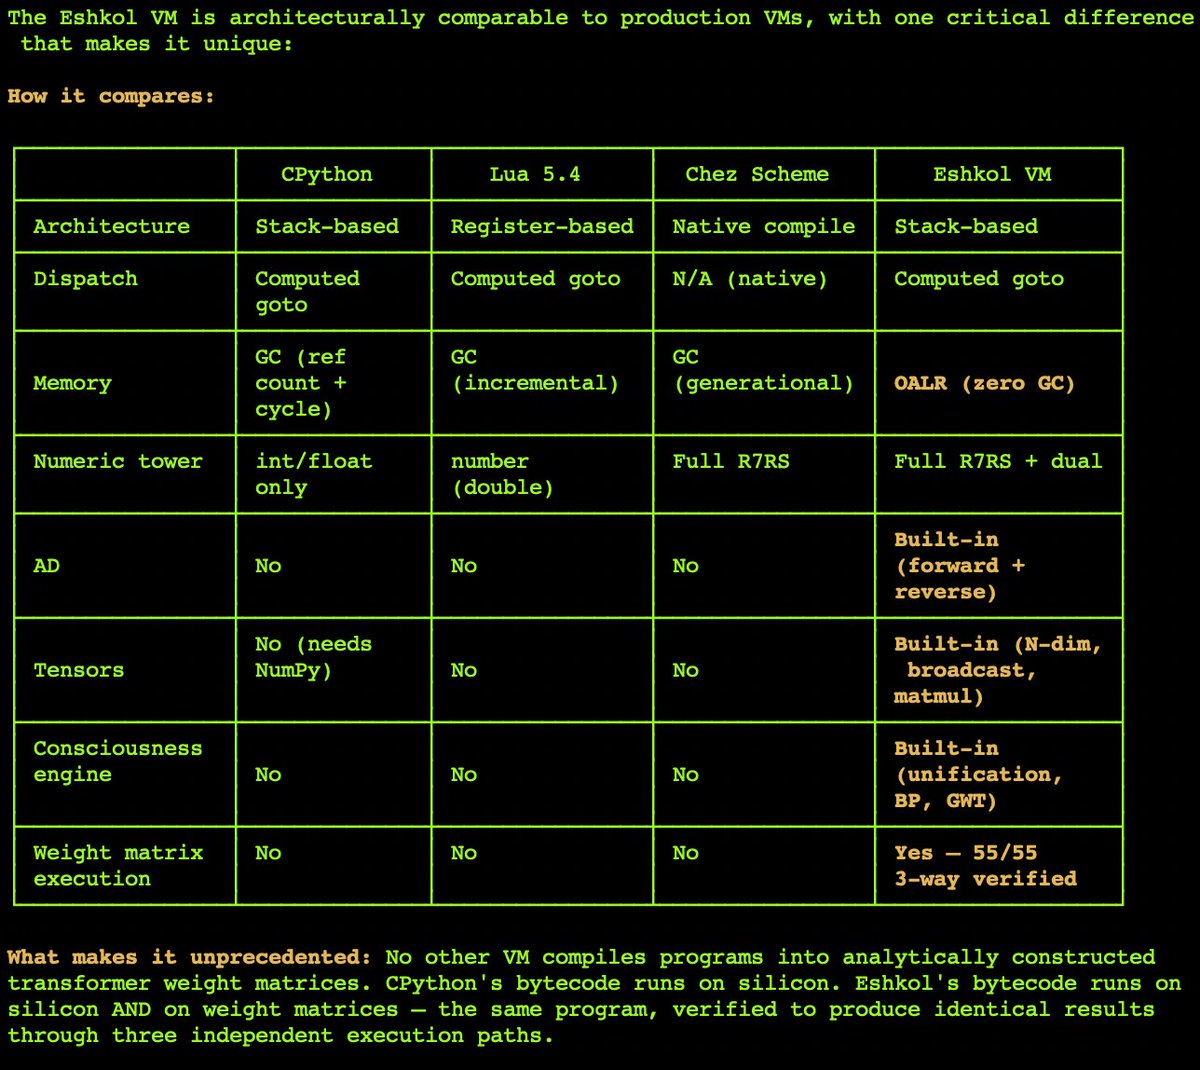Viewport: 1200px width, 1070px height.
Task: Select the 'Built-in (forward + reverse)' cell
Action: (959, 566)
